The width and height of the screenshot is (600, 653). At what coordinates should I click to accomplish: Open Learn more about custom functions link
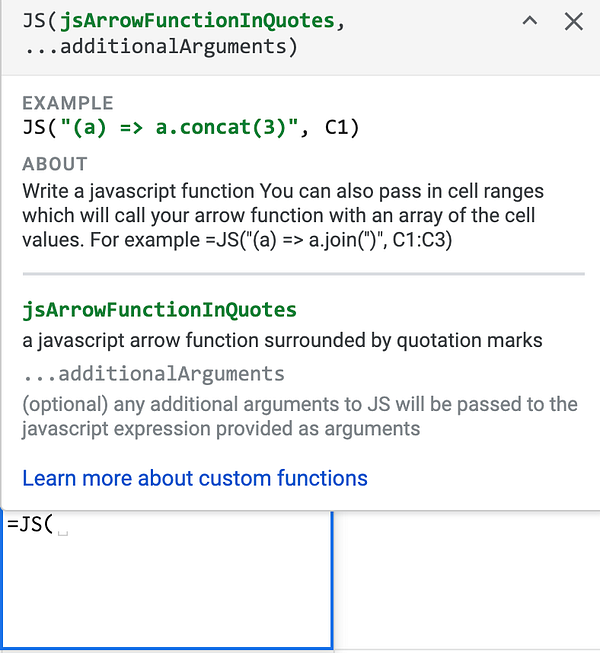pyautogui.click(x=195, y=478)
